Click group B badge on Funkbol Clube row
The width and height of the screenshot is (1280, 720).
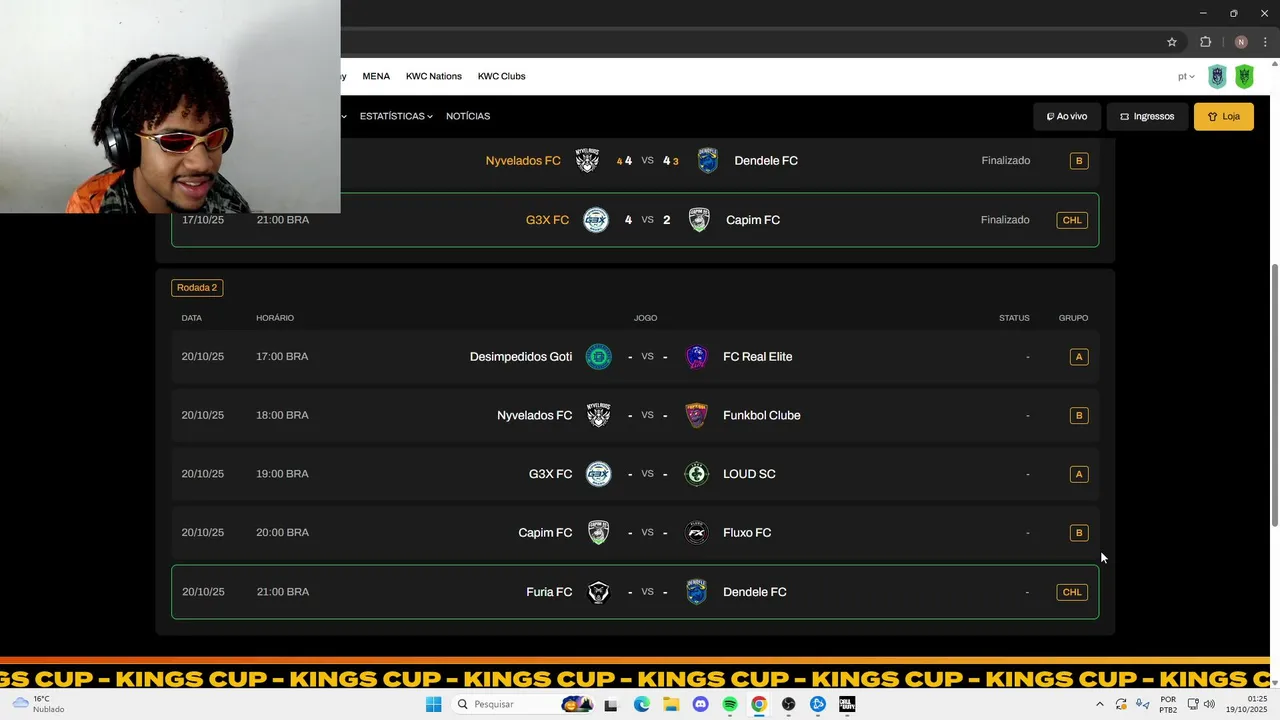click(x=1078, y=415)
